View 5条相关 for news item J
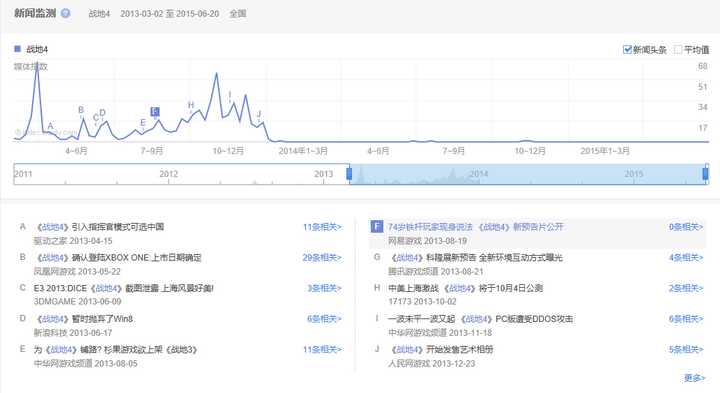 (x=686, y=349)
